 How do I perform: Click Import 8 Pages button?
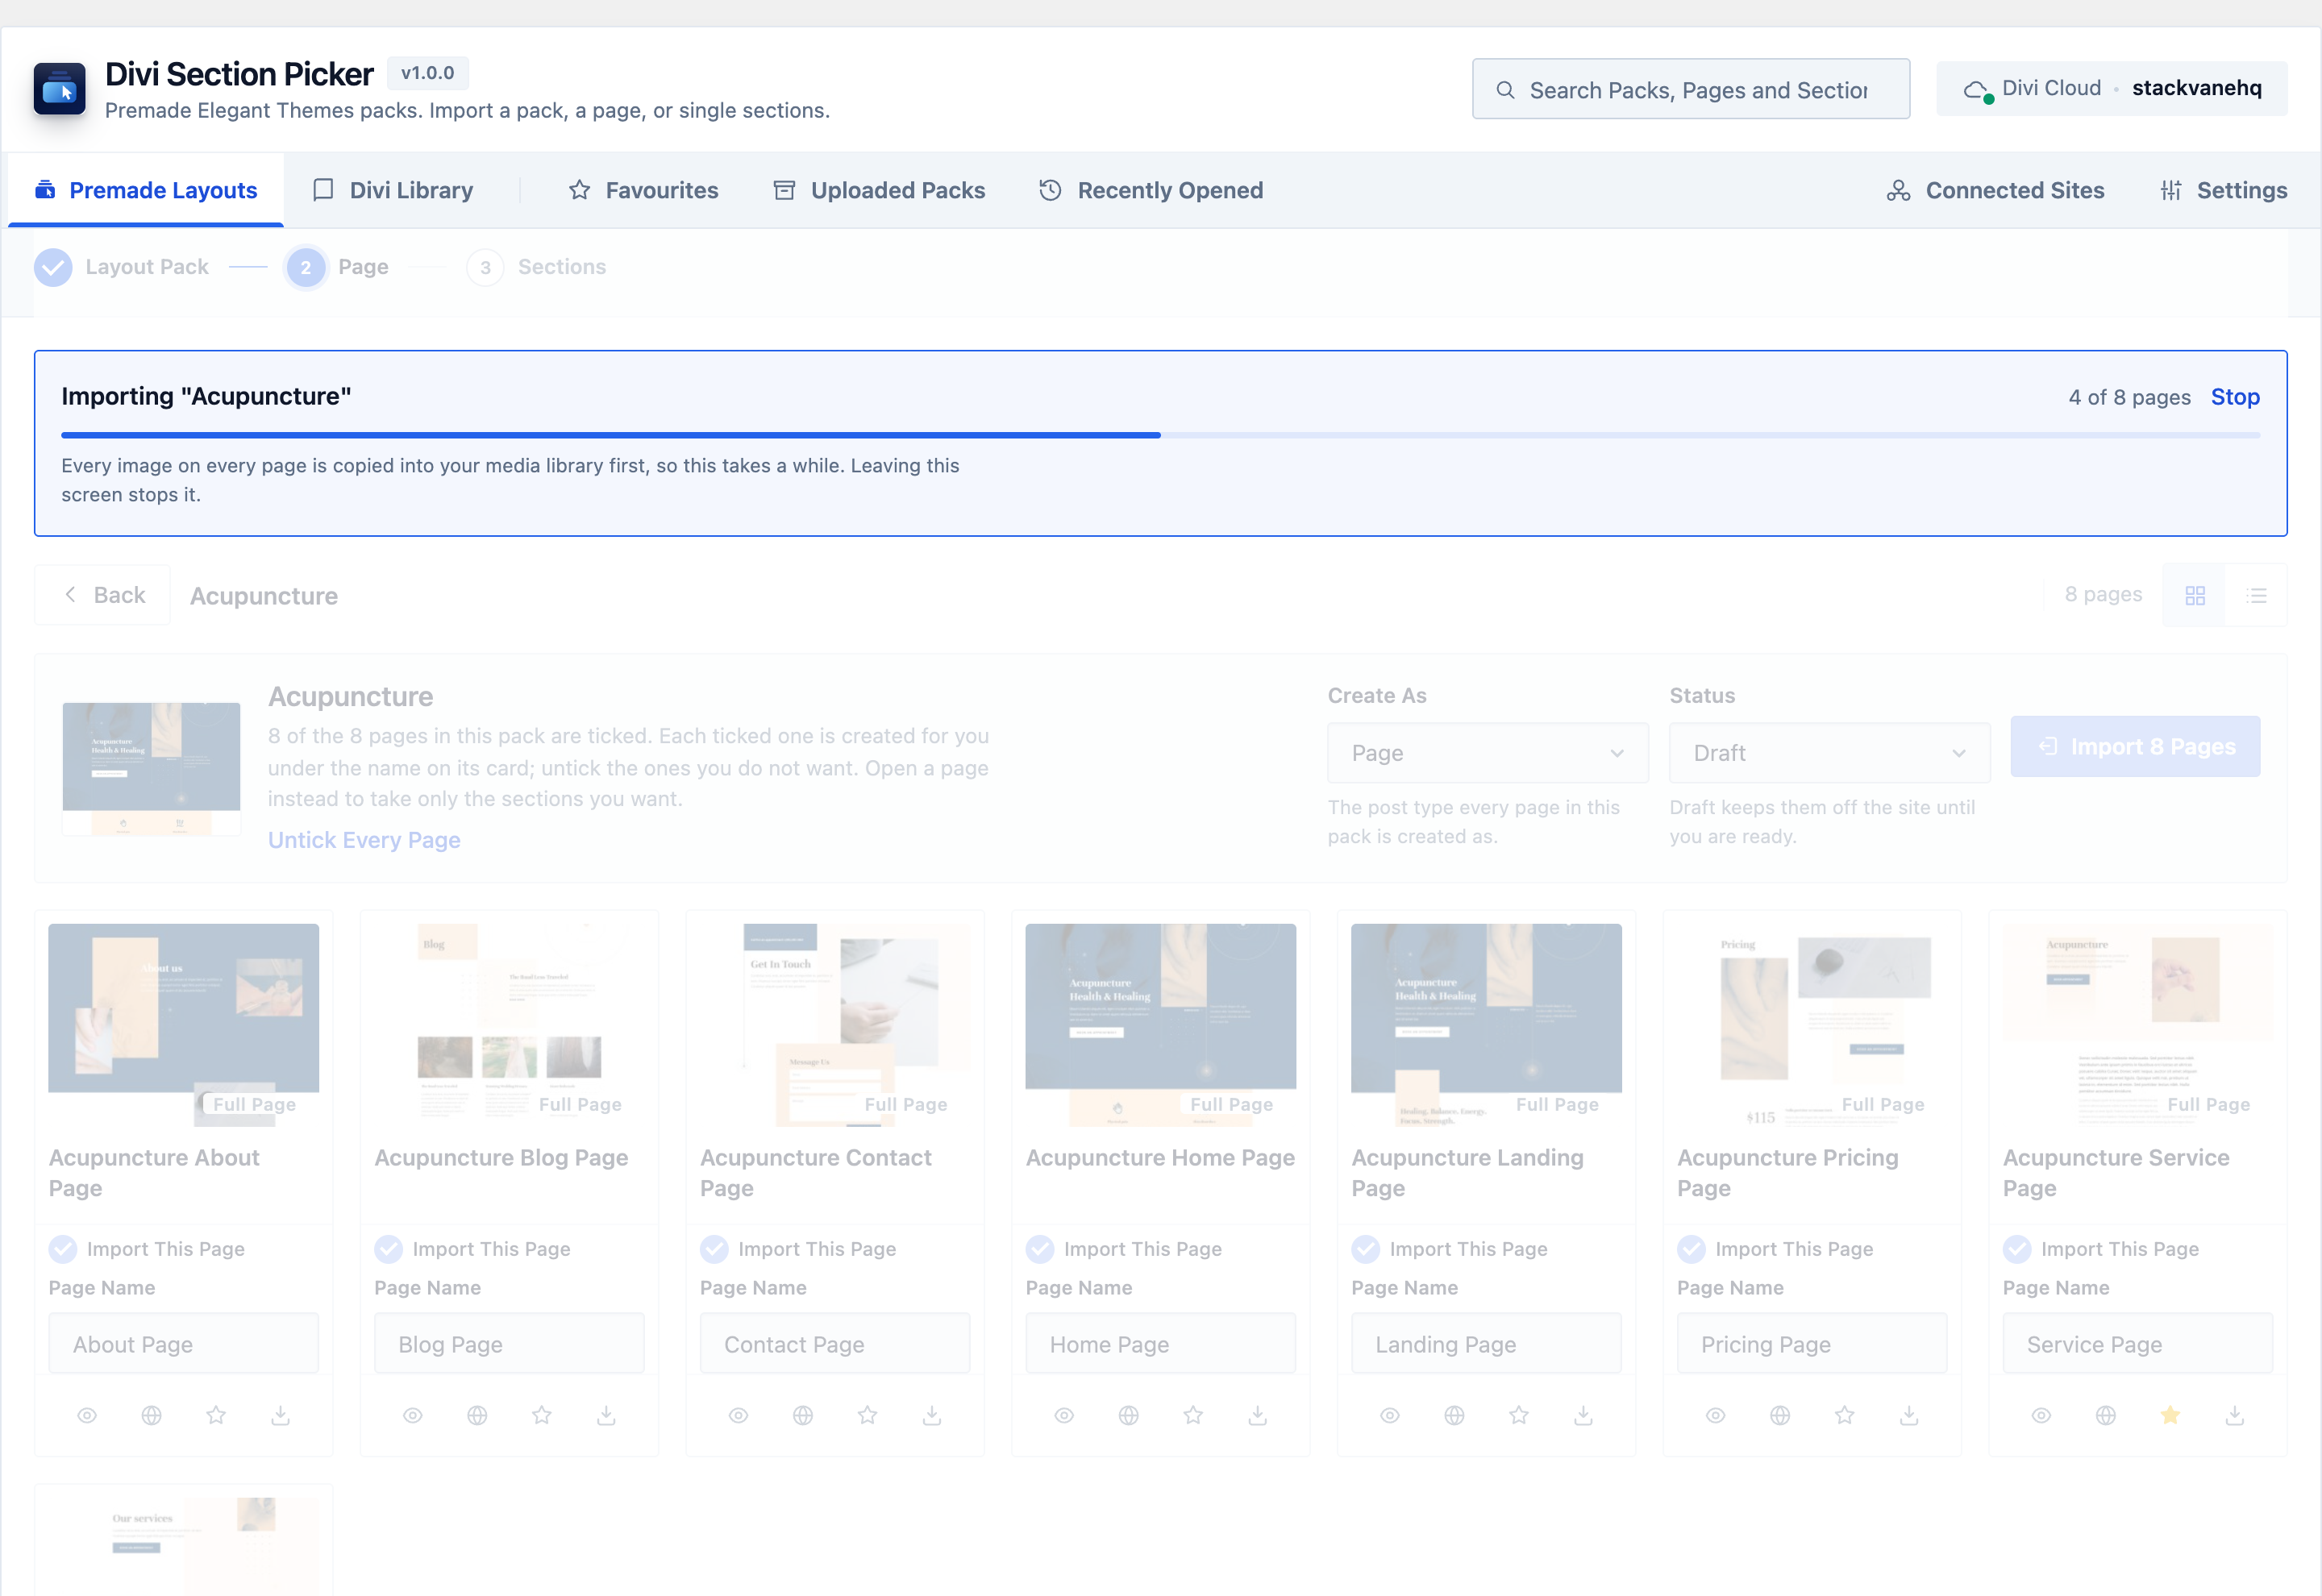pyautogui.click(x=2135, y=746)
